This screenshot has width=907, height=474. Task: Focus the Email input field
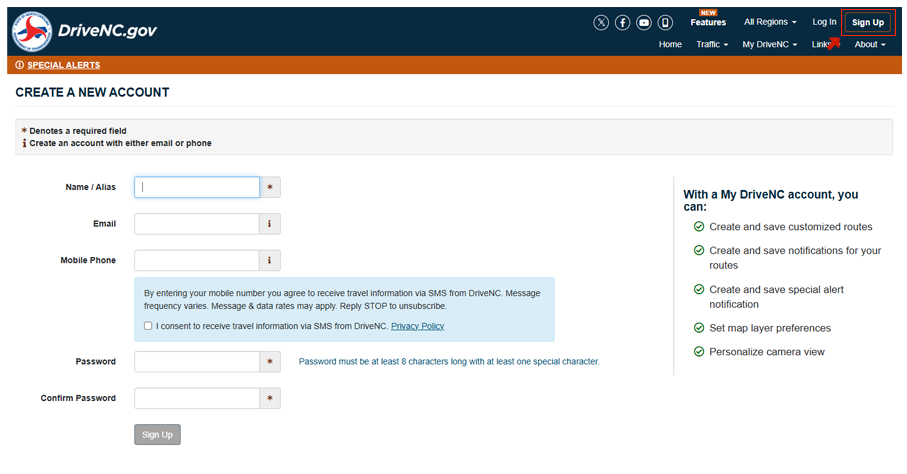pos(197,224)
